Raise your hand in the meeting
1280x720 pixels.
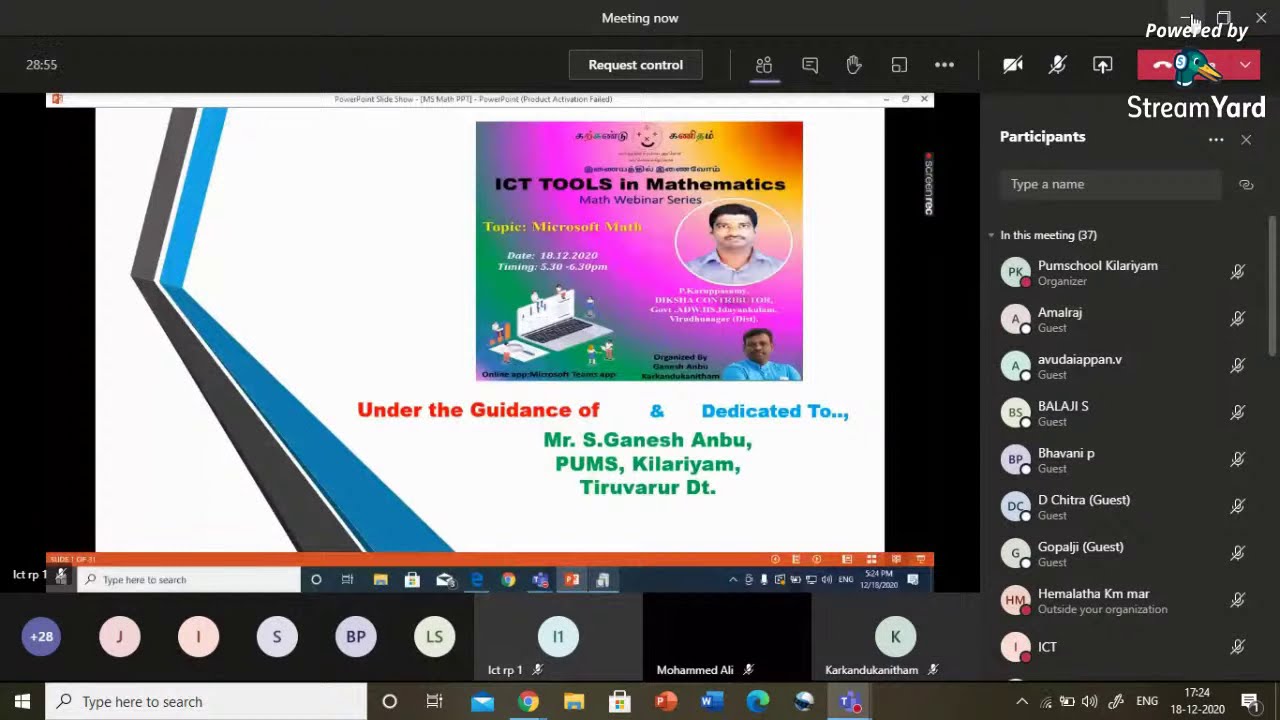coord(854,65)
